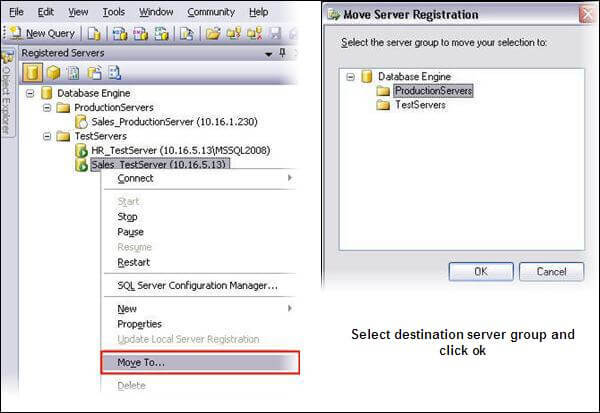600x413 pixels.
Task: Open SQL Server Configuration Manager from context menu
Action: (x=200, y=286)
